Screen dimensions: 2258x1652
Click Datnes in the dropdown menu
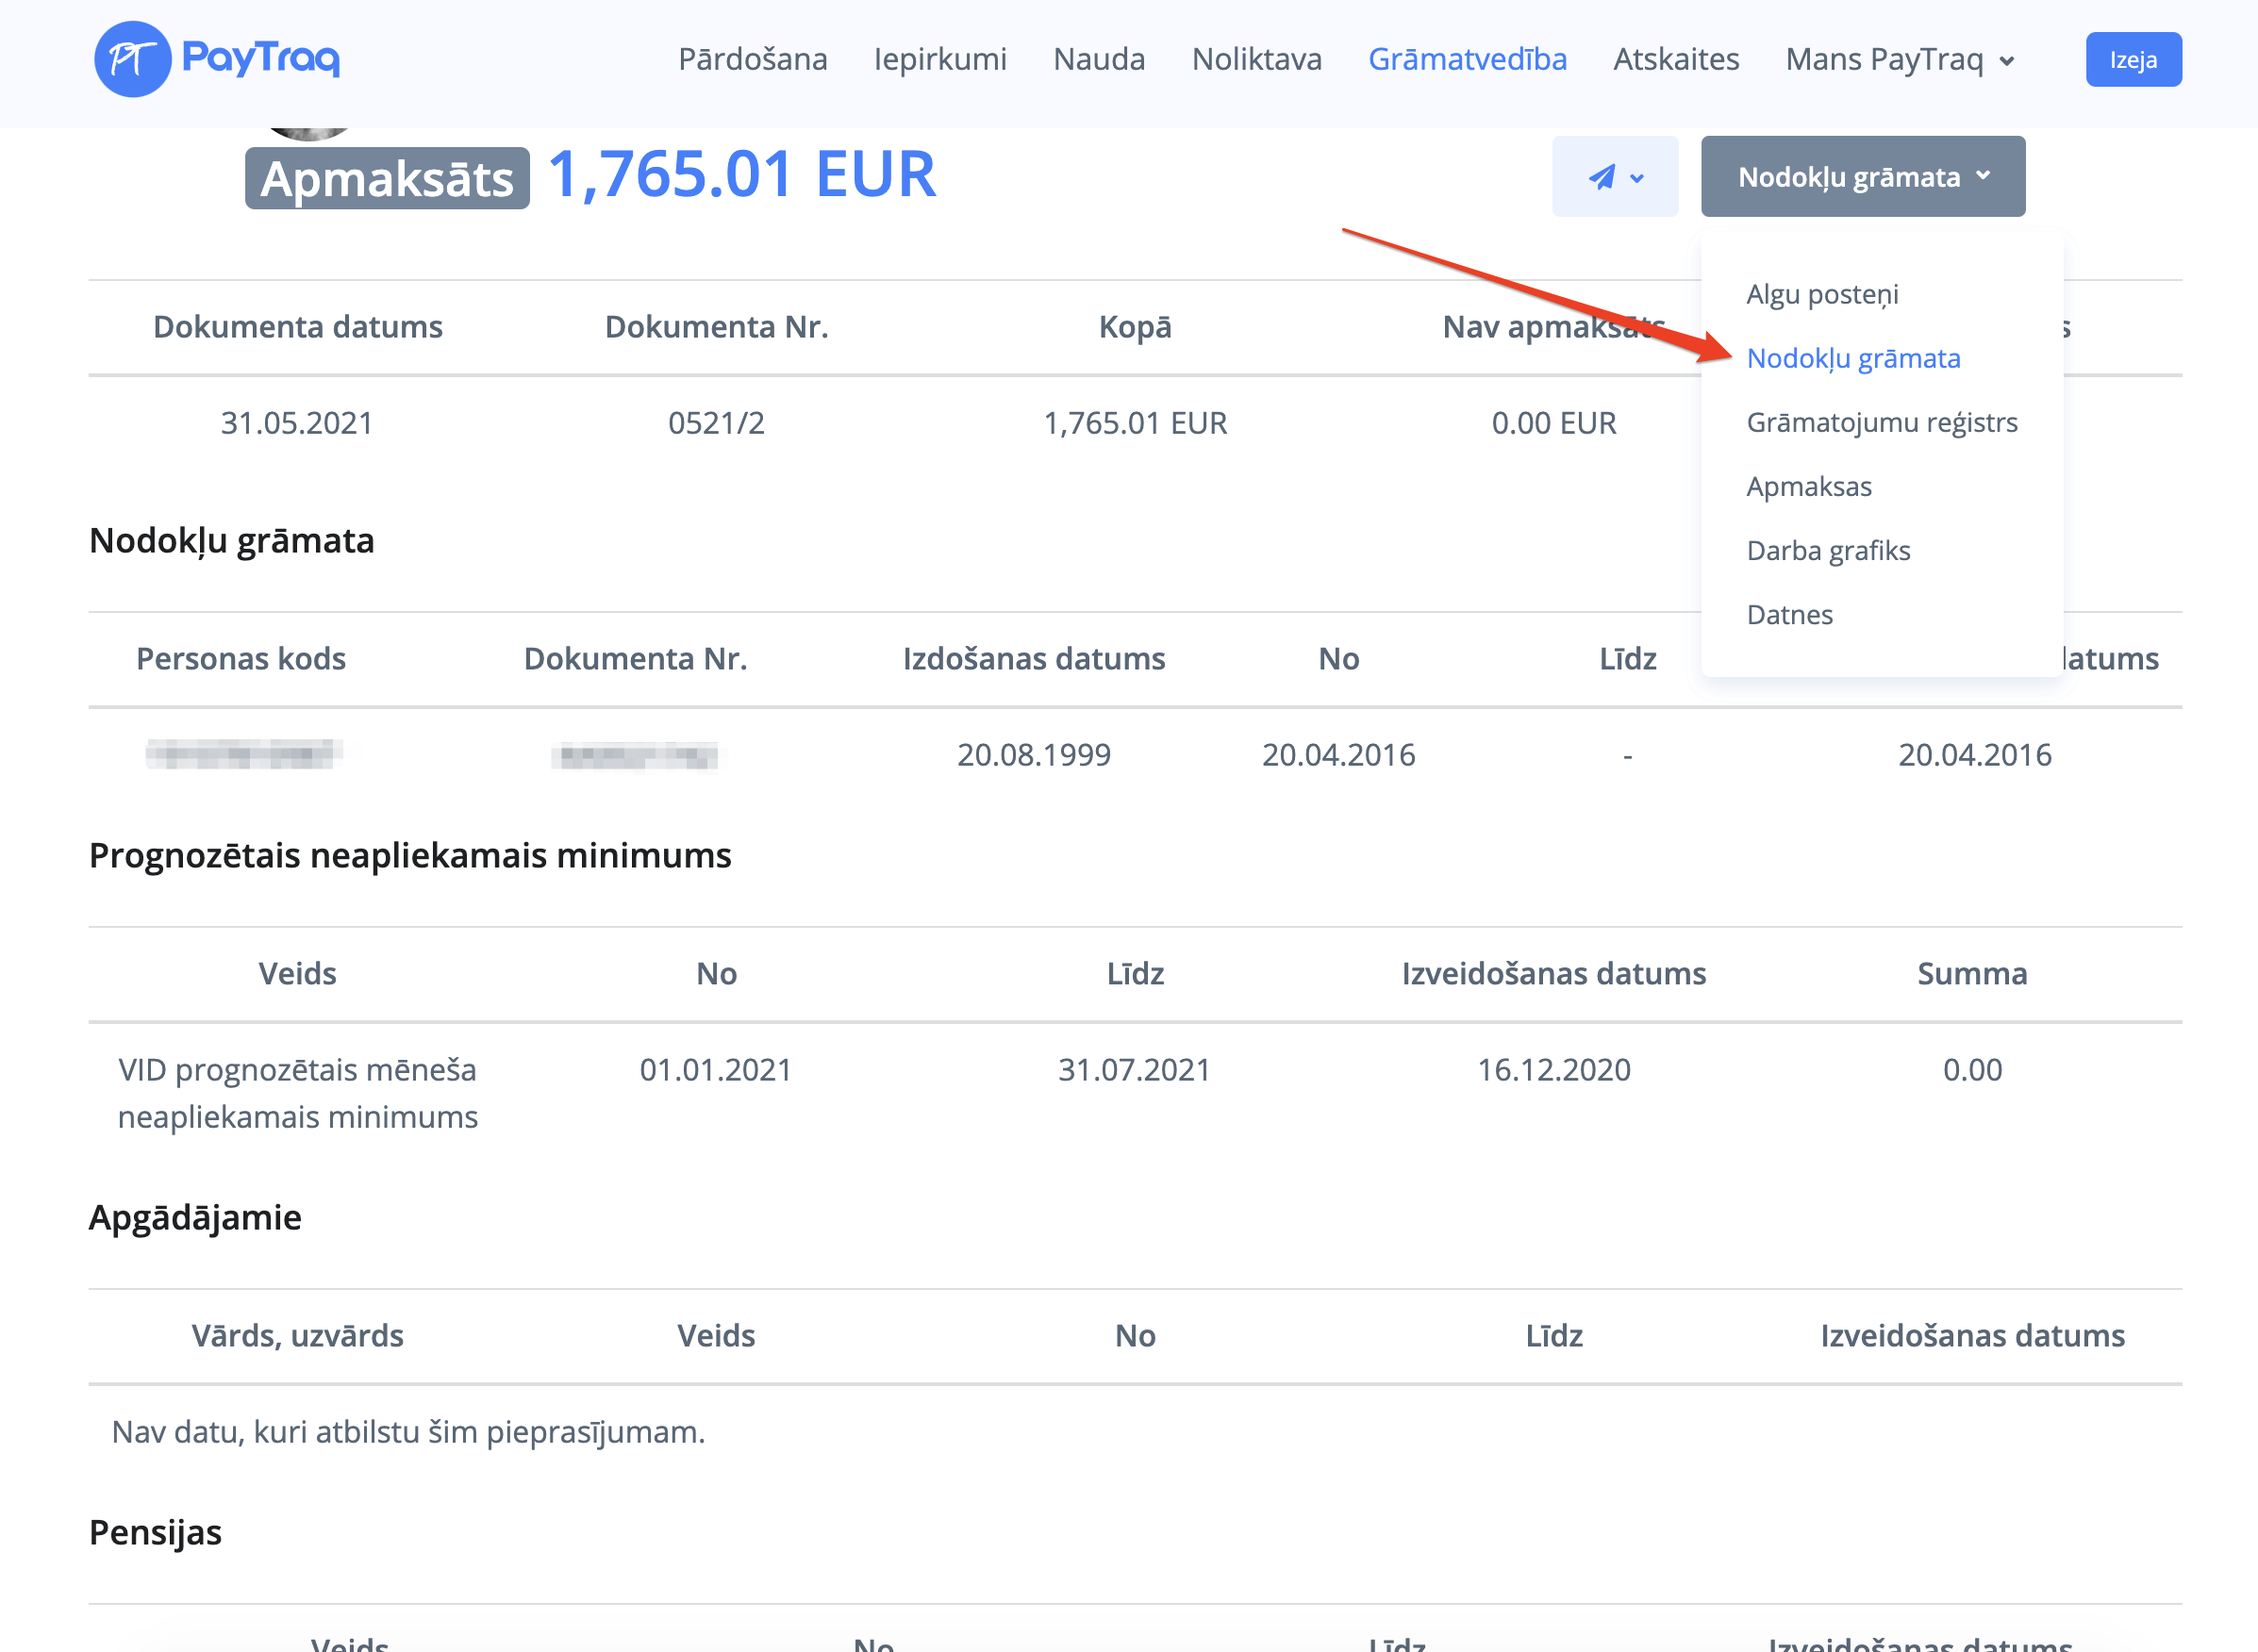pyautogui.click(x=1789, y=614)
